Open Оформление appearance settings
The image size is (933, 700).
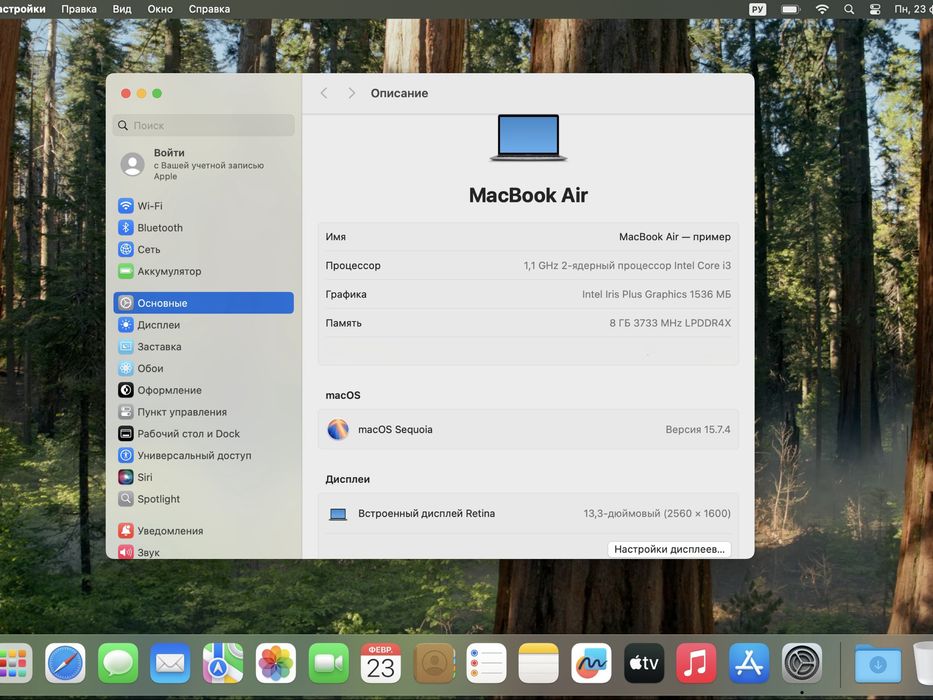pos(203,390)
